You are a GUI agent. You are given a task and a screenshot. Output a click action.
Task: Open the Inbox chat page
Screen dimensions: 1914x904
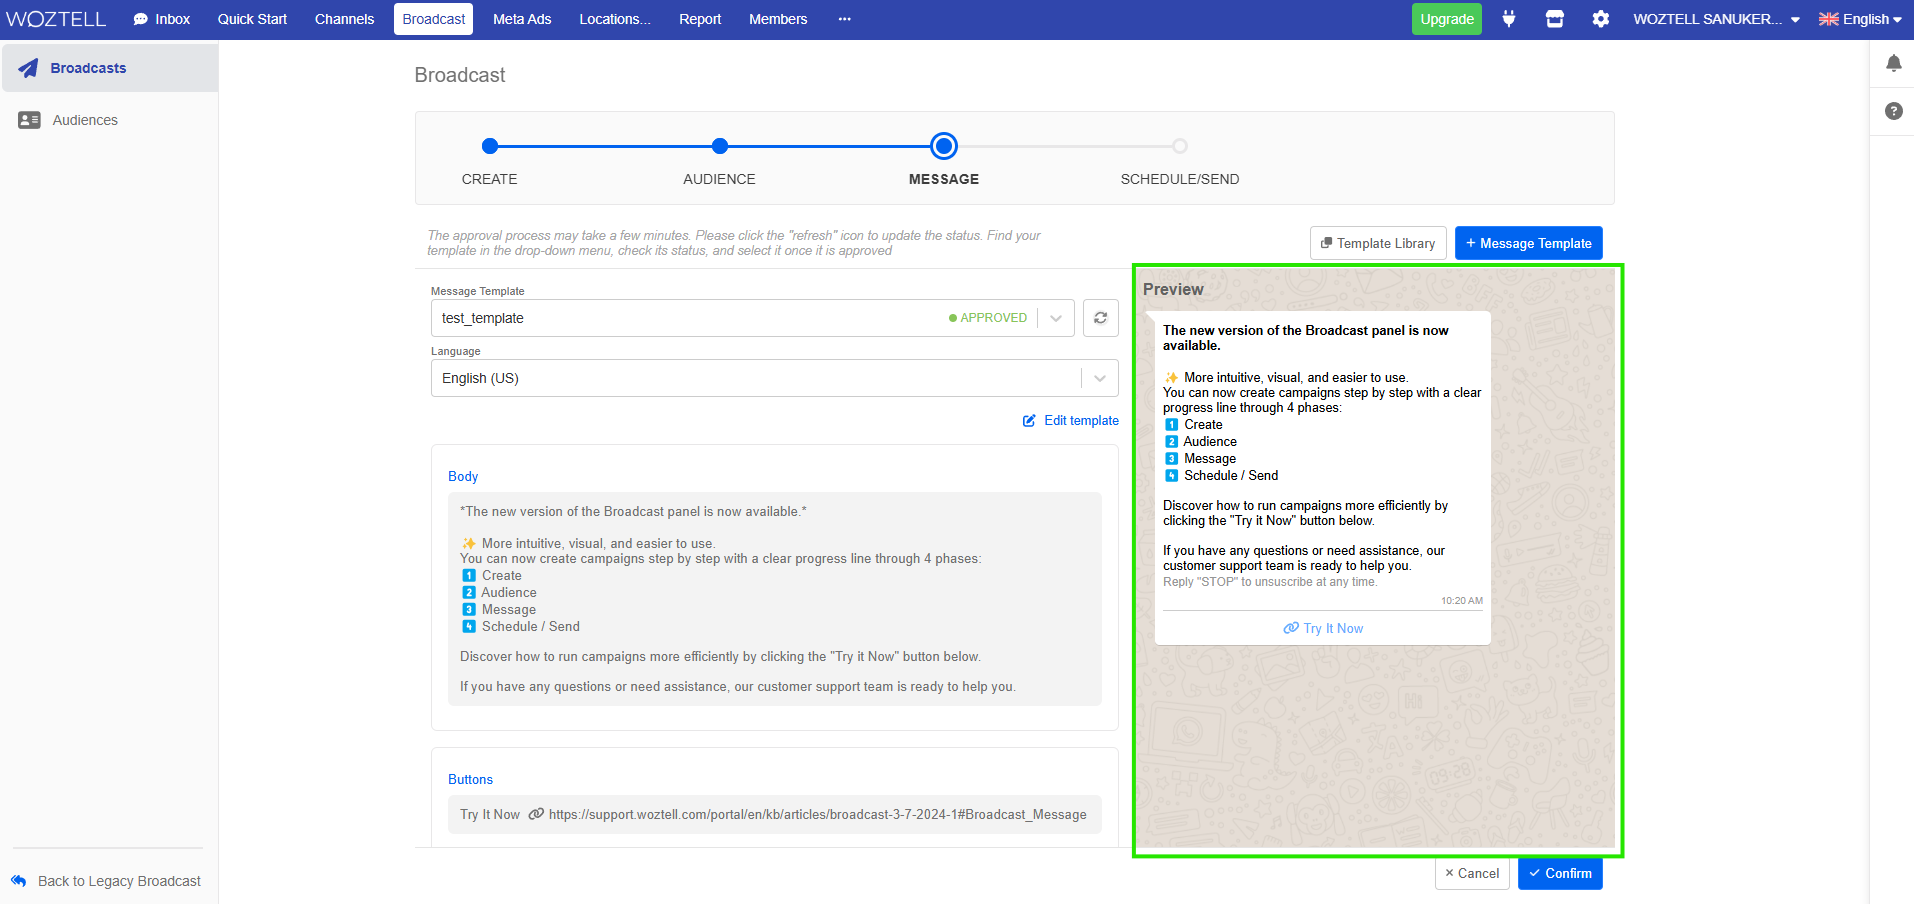pos(162,19)
